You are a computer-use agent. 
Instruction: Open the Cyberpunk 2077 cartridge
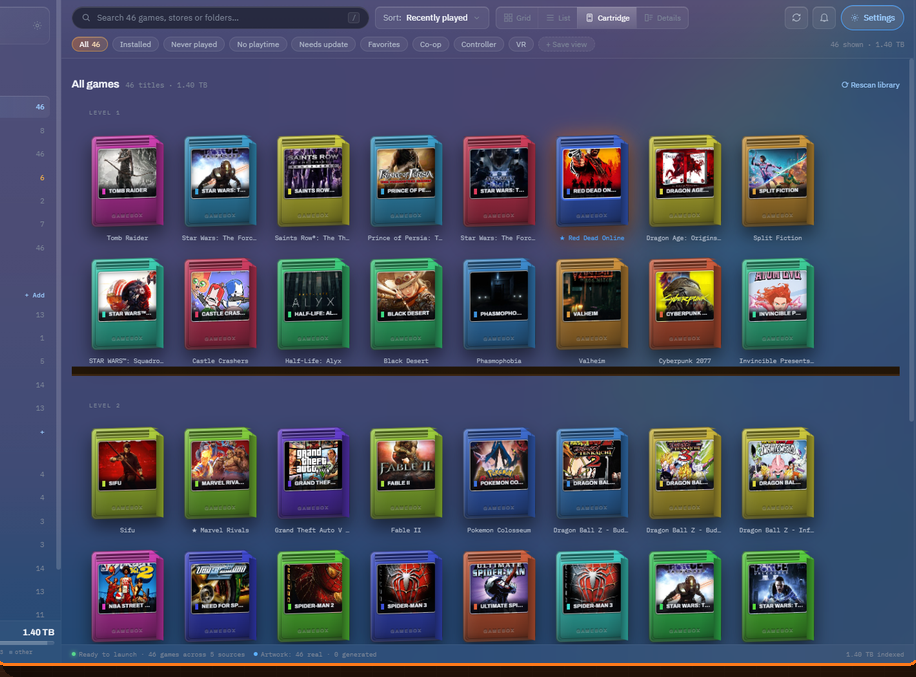coord(685,304)
